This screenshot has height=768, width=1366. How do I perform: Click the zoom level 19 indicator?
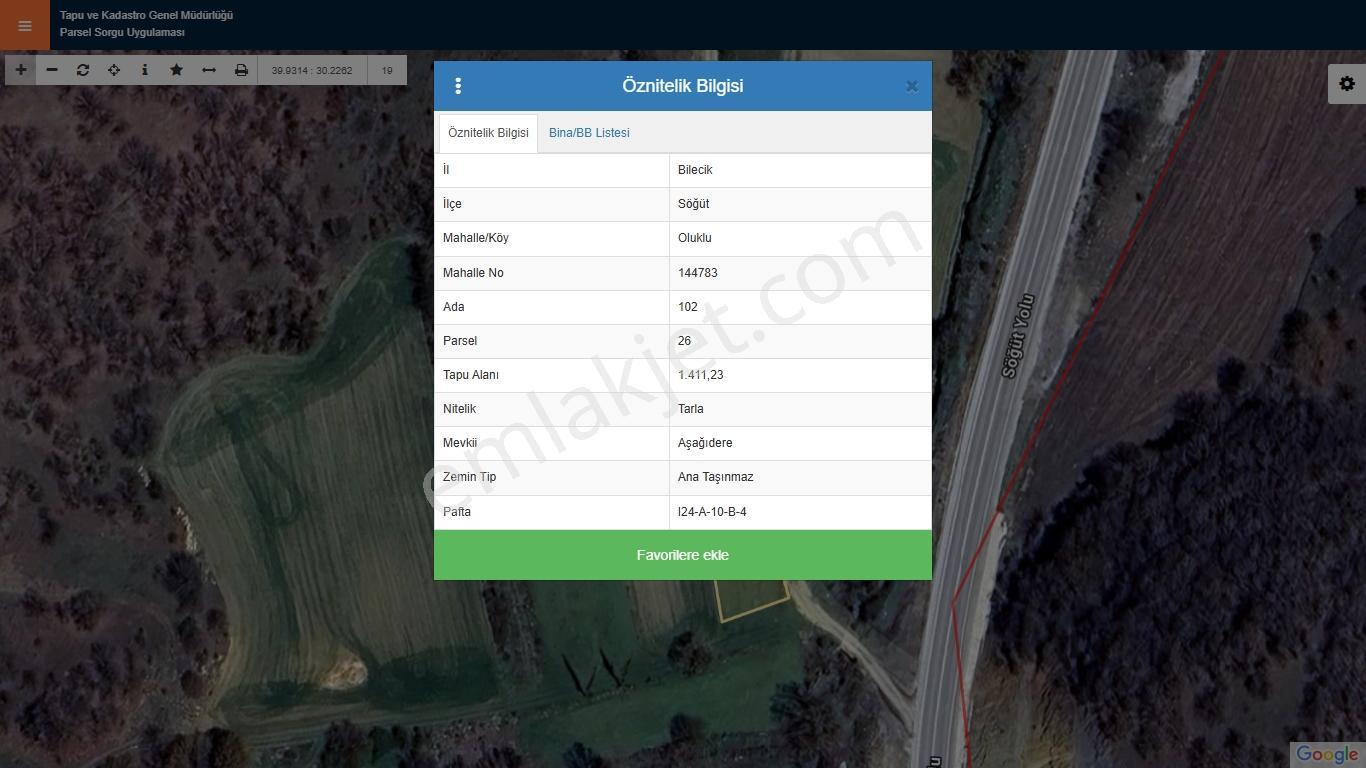(387, 70)
